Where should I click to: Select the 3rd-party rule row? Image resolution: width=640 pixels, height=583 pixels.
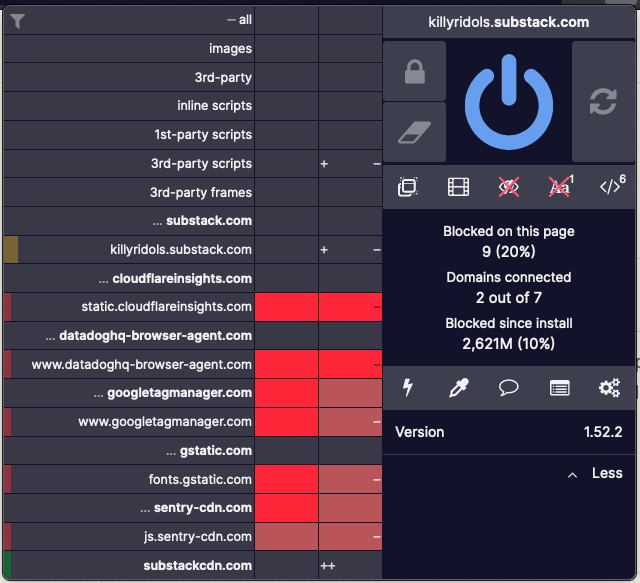point(129,77)
